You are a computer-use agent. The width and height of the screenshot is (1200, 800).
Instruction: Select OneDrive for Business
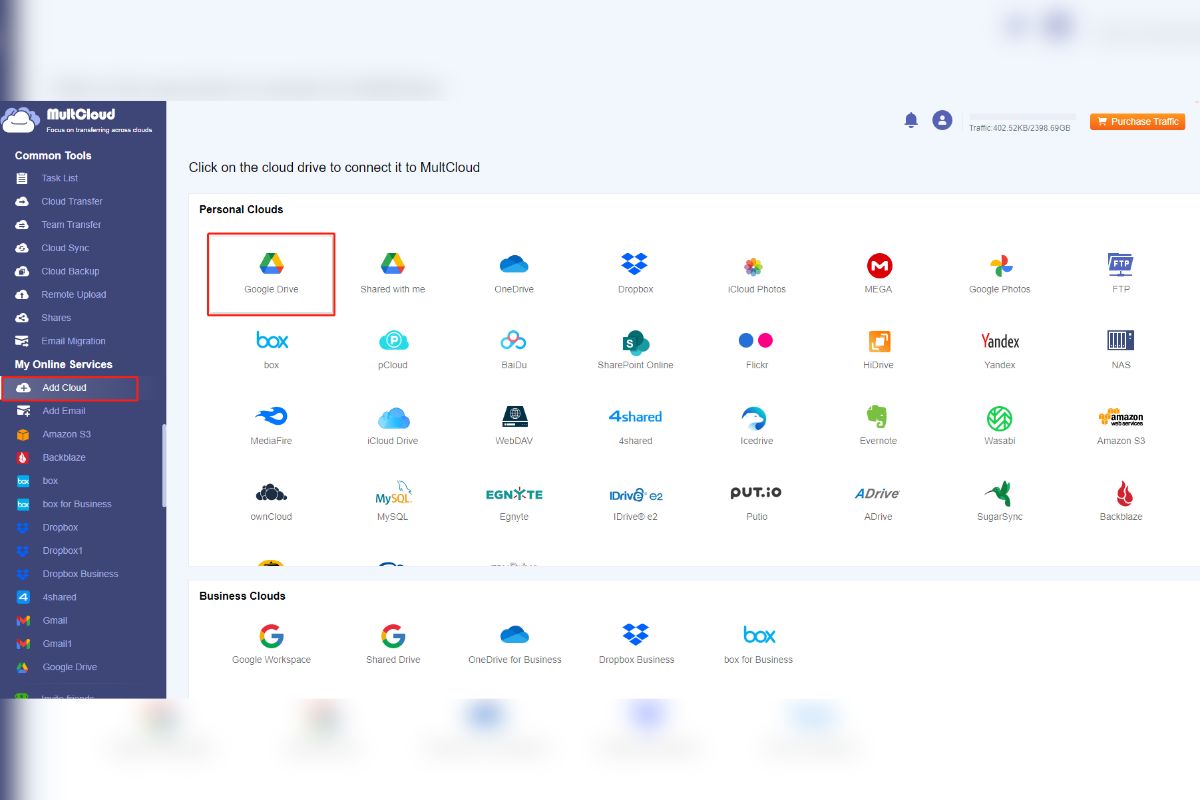(514, 644)
